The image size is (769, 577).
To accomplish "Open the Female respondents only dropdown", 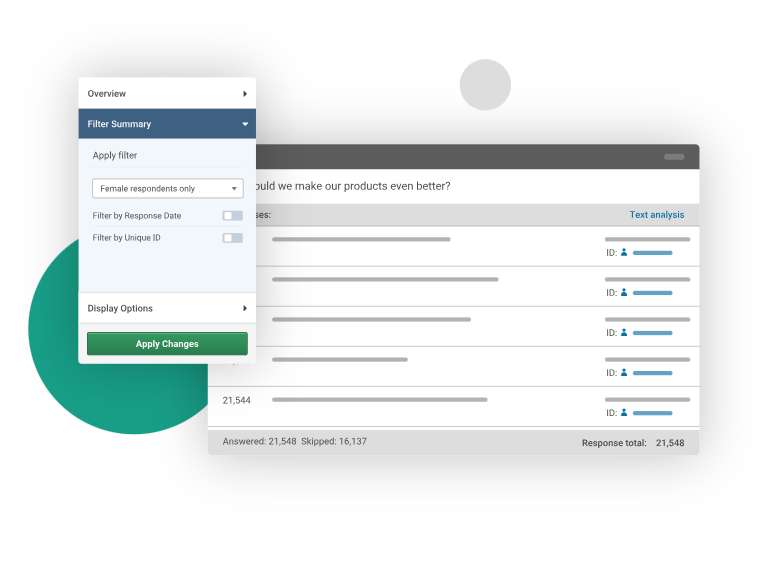I will [x=167, y=188].
